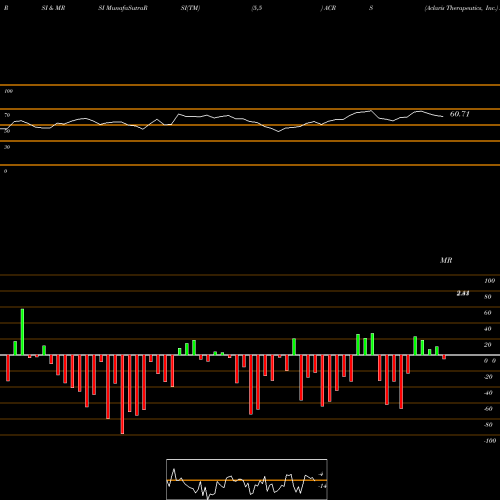Click the ')ACR' header text

coord(328,8)
